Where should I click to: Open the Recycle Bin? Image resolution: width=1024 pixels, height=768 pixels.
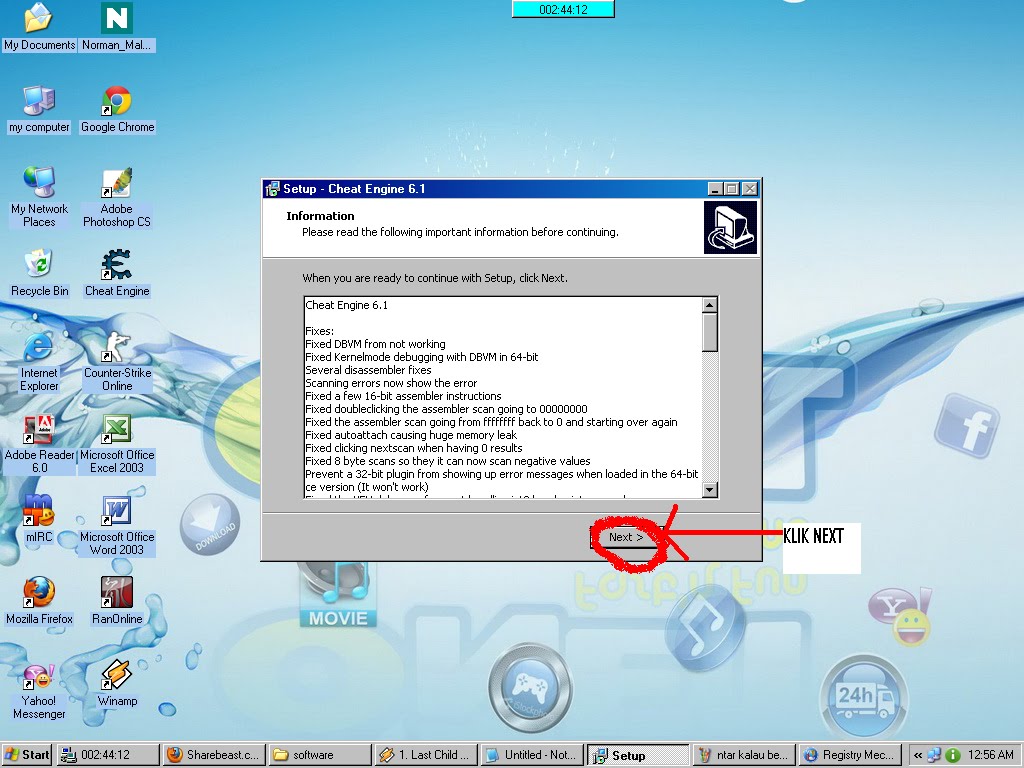point(39,274)
